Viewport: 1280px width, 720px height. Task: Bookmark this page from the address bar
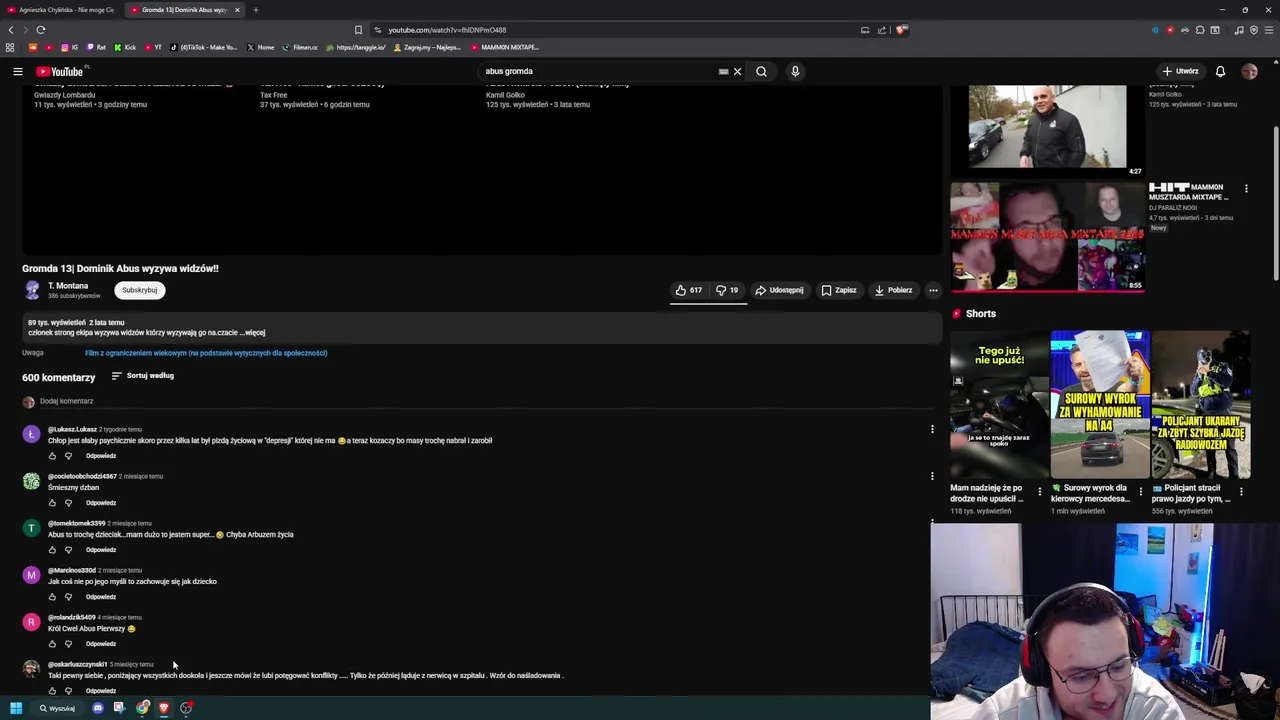click(358, 30)
